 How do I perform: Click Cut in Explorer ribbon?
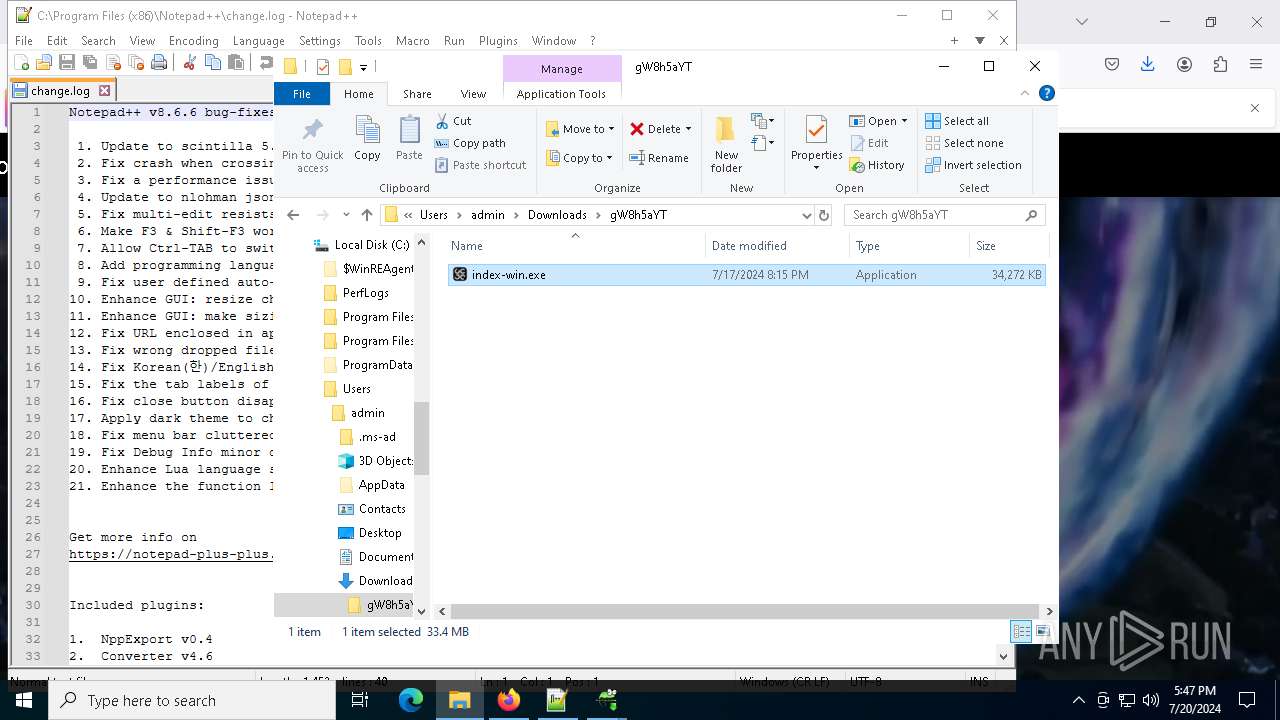point(453,121)
